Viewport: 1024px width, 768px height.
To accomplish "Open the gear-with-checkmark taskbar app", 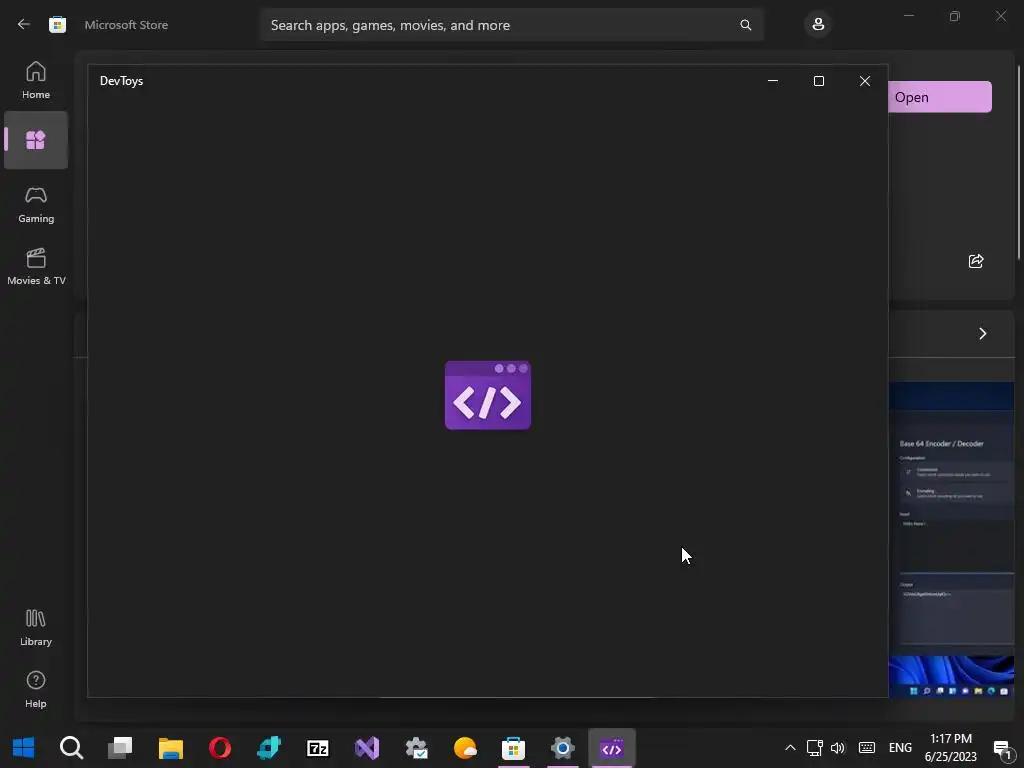I will pos(416,748).
